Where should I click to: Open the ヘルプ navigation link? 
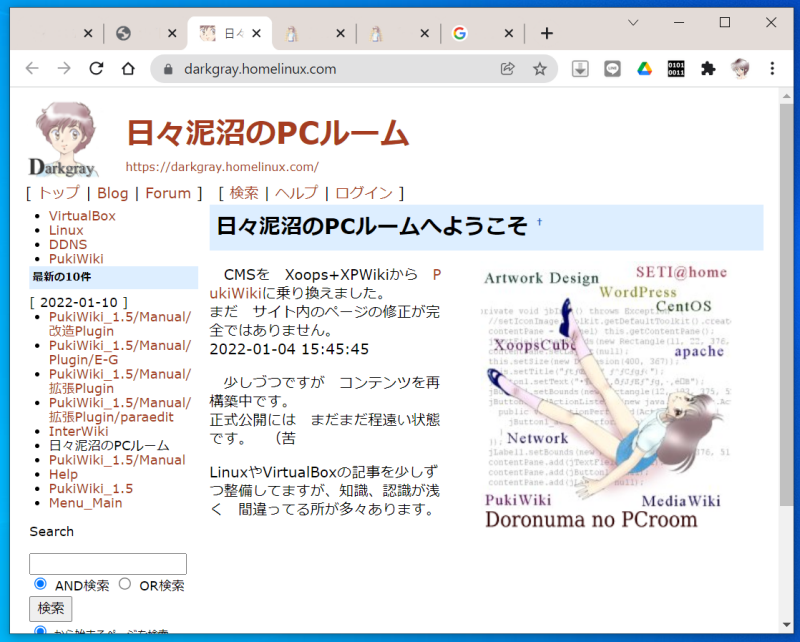point(296,193)
